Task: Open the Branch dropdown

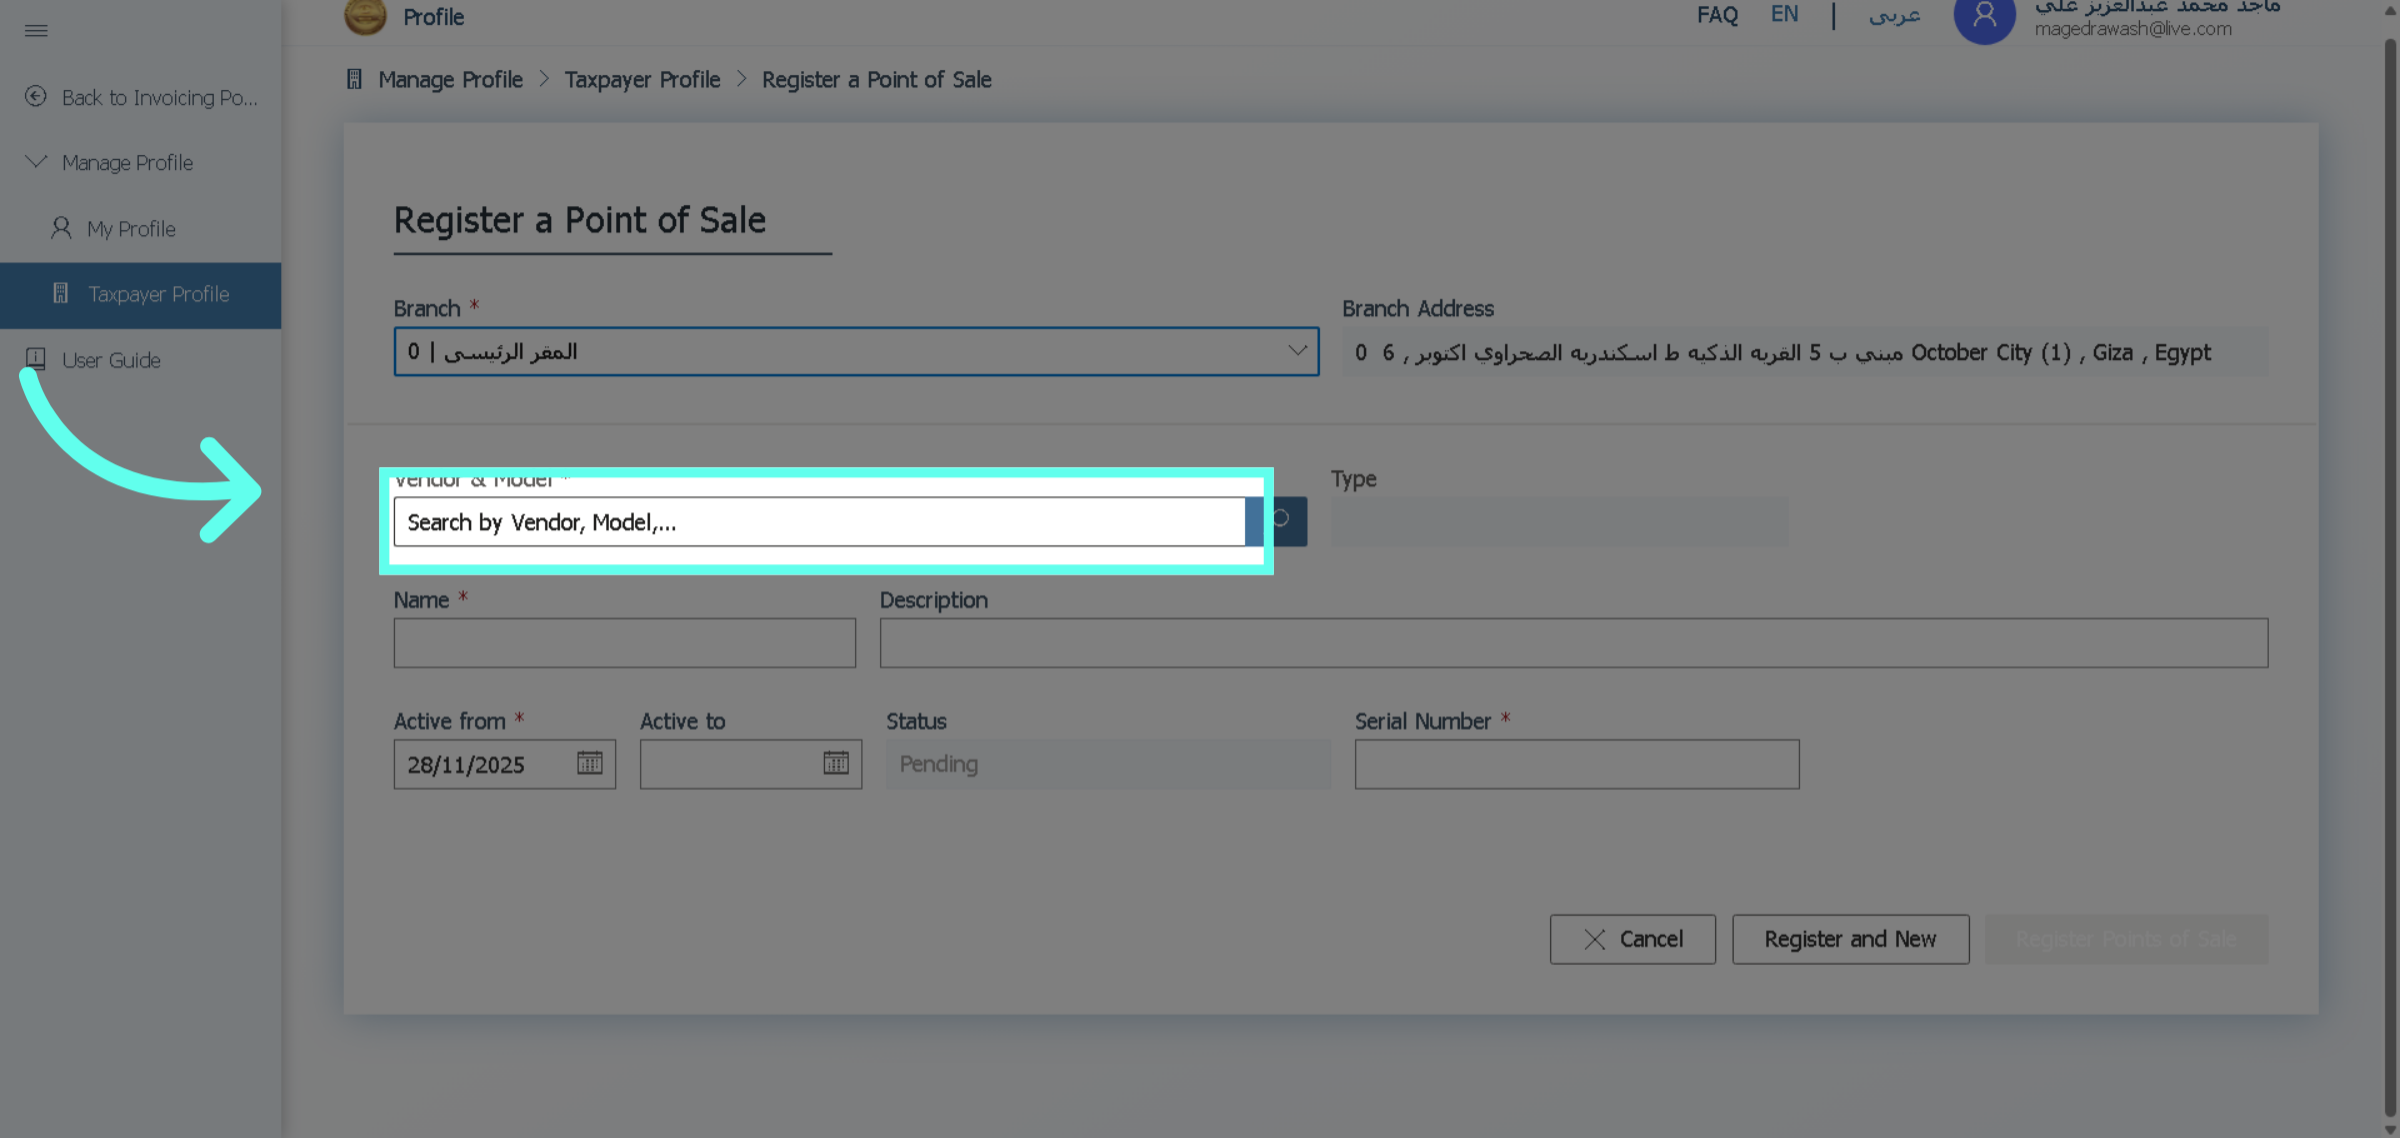Action: click(x=856, y=352)
